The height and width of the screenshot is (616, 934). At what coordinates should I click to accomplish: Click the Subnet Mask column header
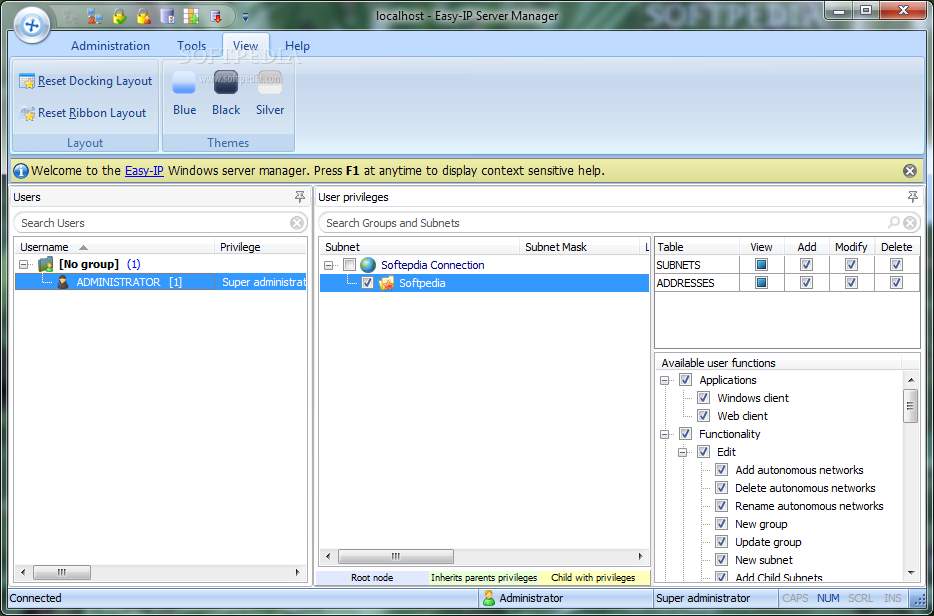579,247
